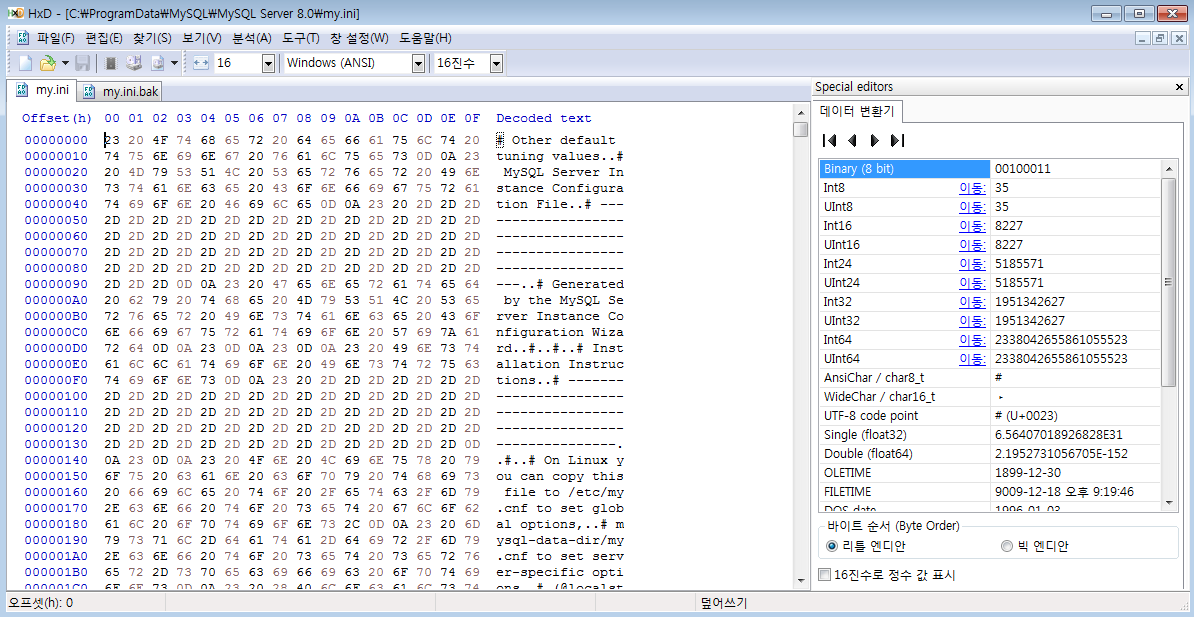
Task: Click the bytes-per-row width icon
Action: point(200,63)
